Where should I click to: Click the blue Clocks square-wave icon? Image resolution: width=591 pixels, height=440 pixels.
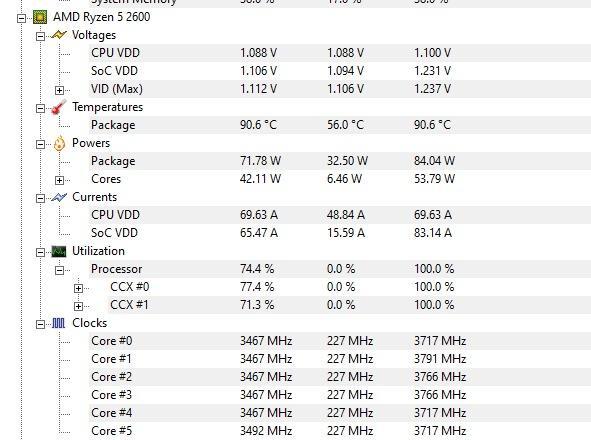coord(58,323)
